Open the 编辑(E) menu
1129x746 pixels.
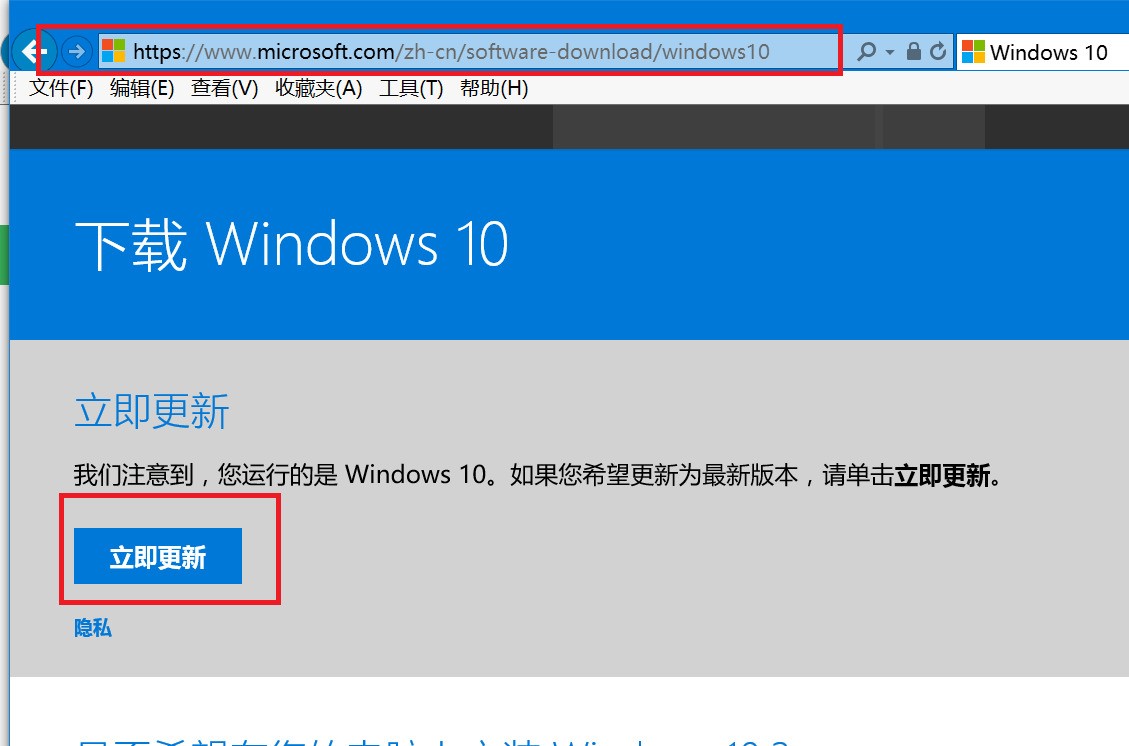[x=142, y=89]
